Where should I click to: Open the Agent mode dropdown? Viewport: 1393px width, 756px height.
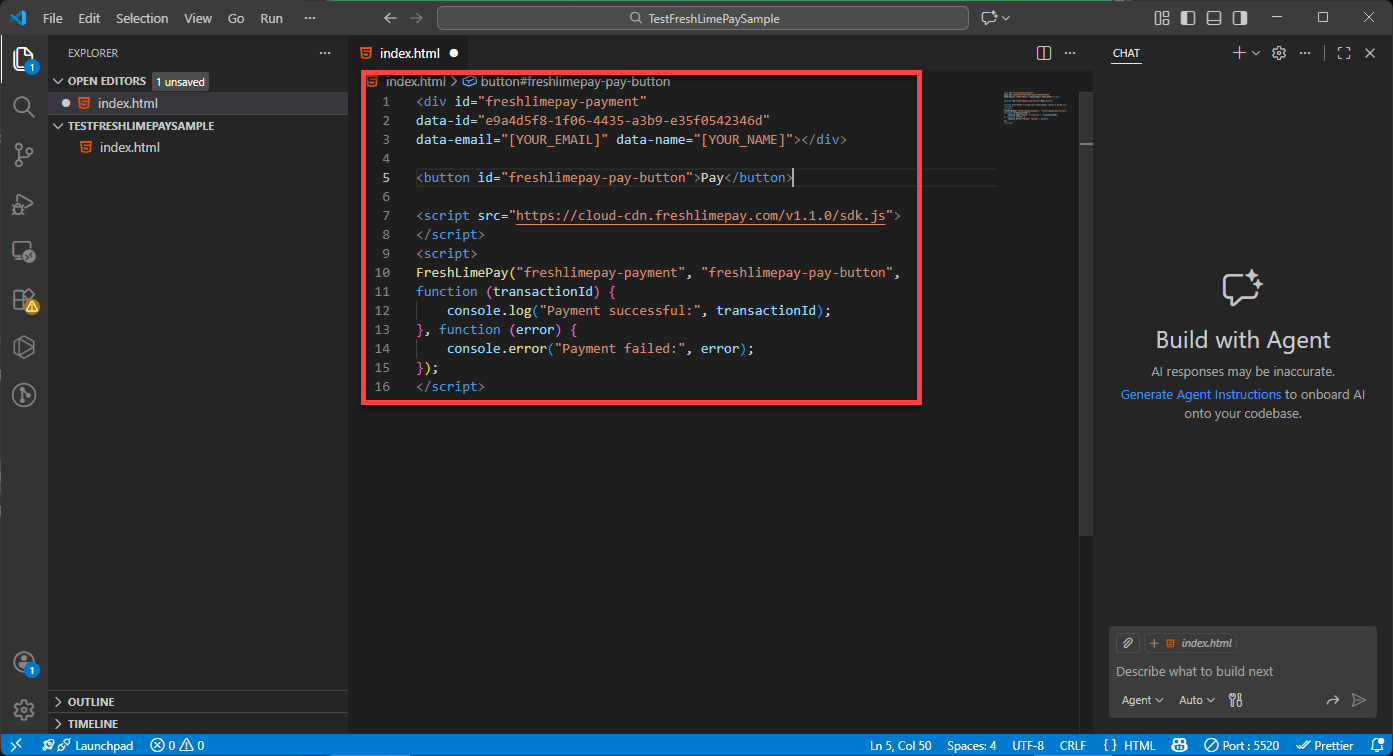coord(1142,700)
